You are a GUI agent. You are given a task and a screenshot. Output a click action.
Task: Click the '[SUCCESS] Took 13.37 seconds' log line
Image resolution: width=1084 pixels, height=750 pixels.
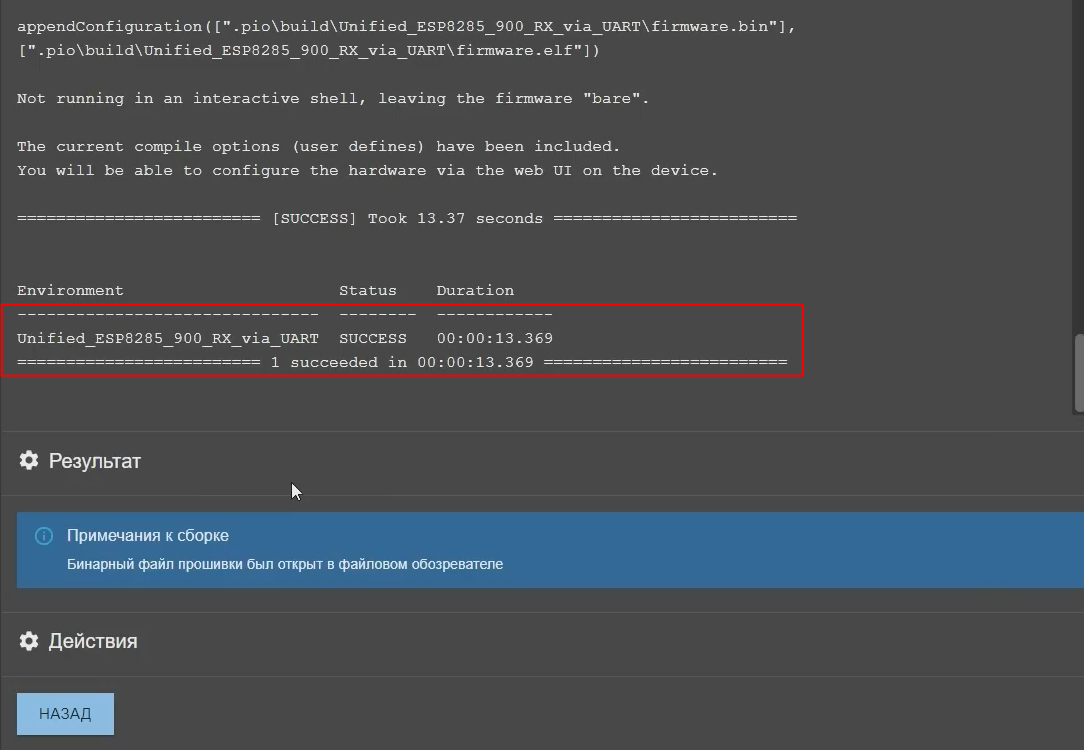coord(407,218)
